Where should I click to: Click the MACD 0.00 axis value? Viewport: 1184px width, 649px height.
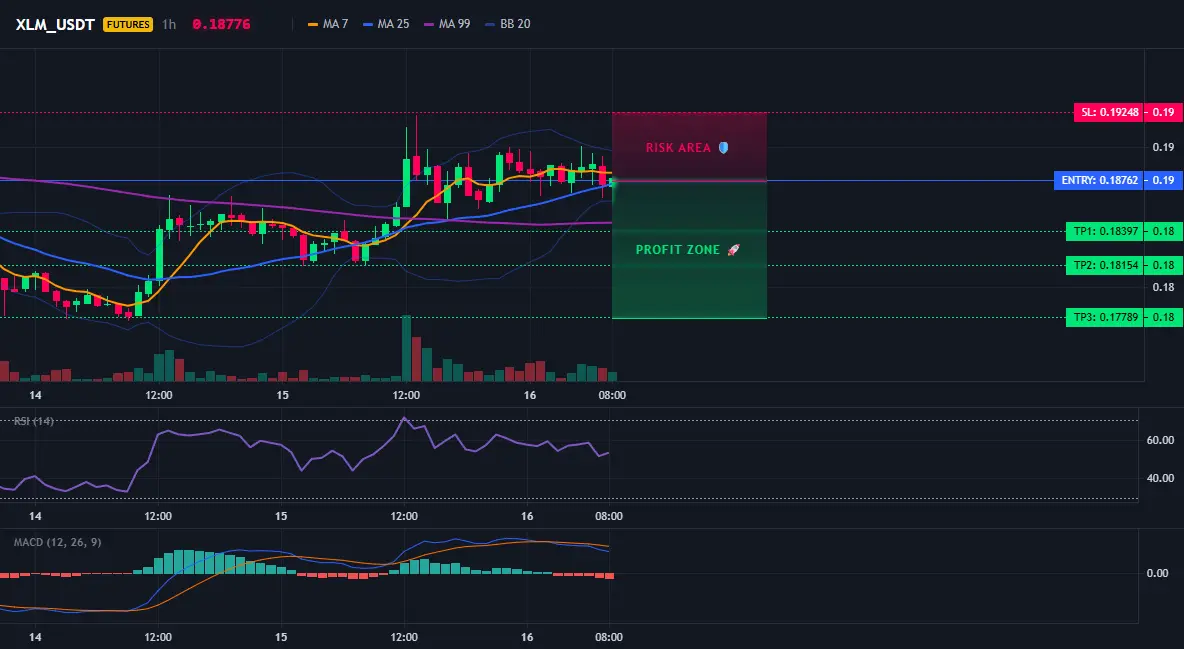click(1158, 573)
